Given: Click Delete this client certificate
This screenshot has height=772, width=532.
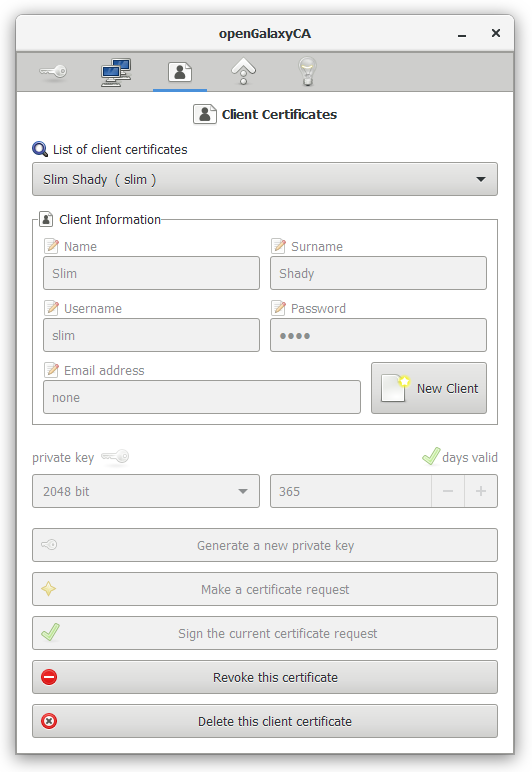Looking at the screenshot, I should pyautogui.click(x=265, y=721).
